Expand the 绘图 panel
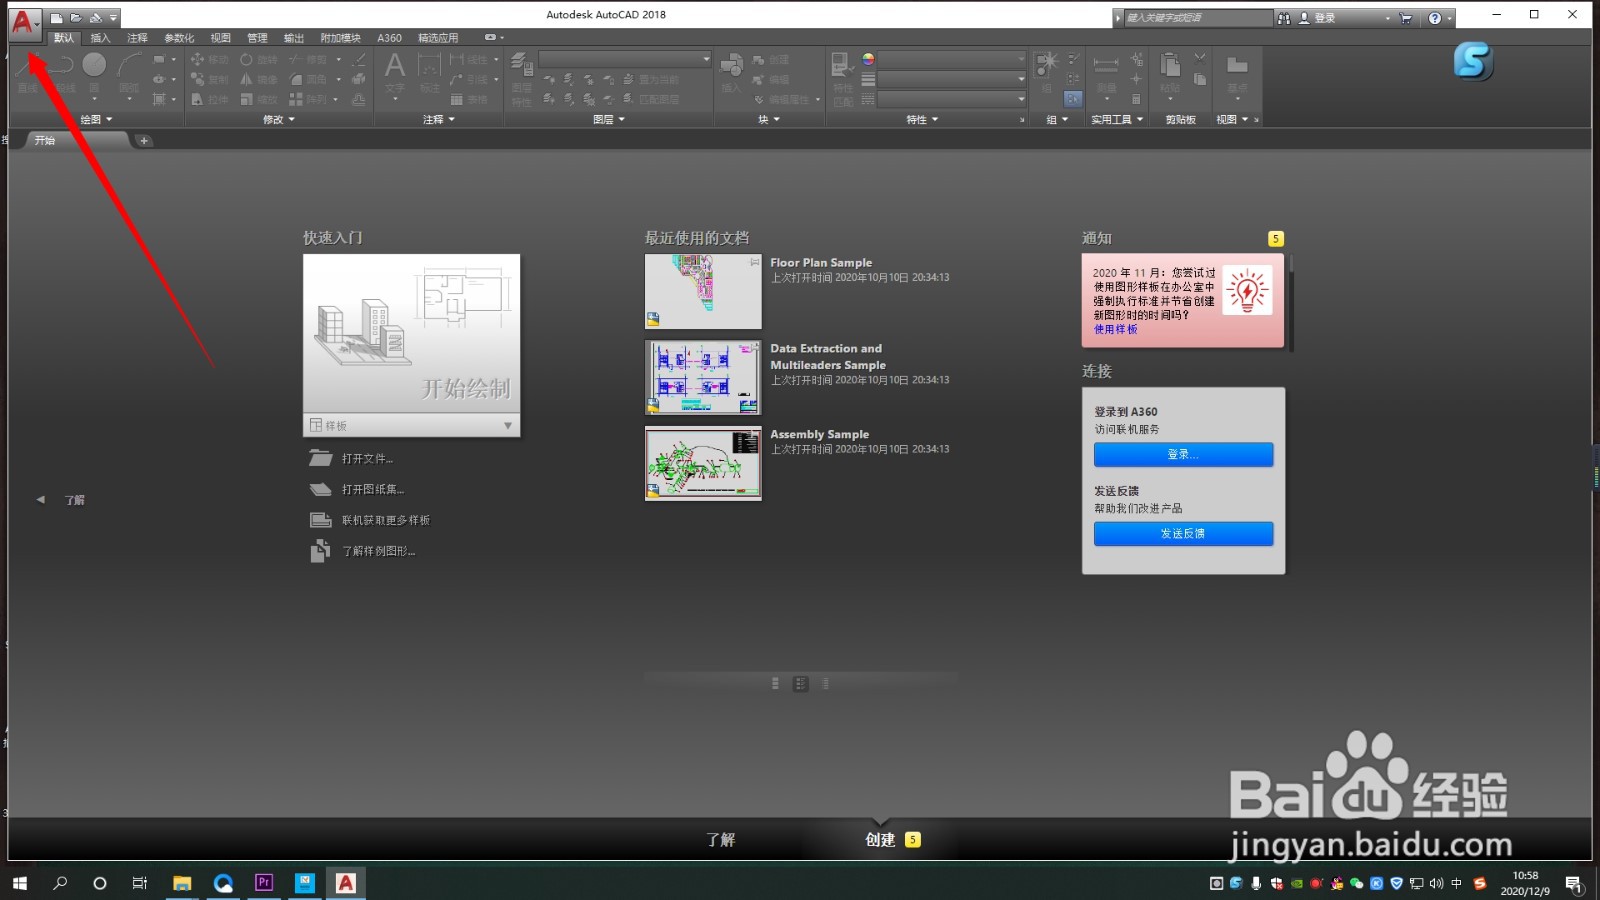This screenshot has width=1600, height=900. tap(96, 119)
